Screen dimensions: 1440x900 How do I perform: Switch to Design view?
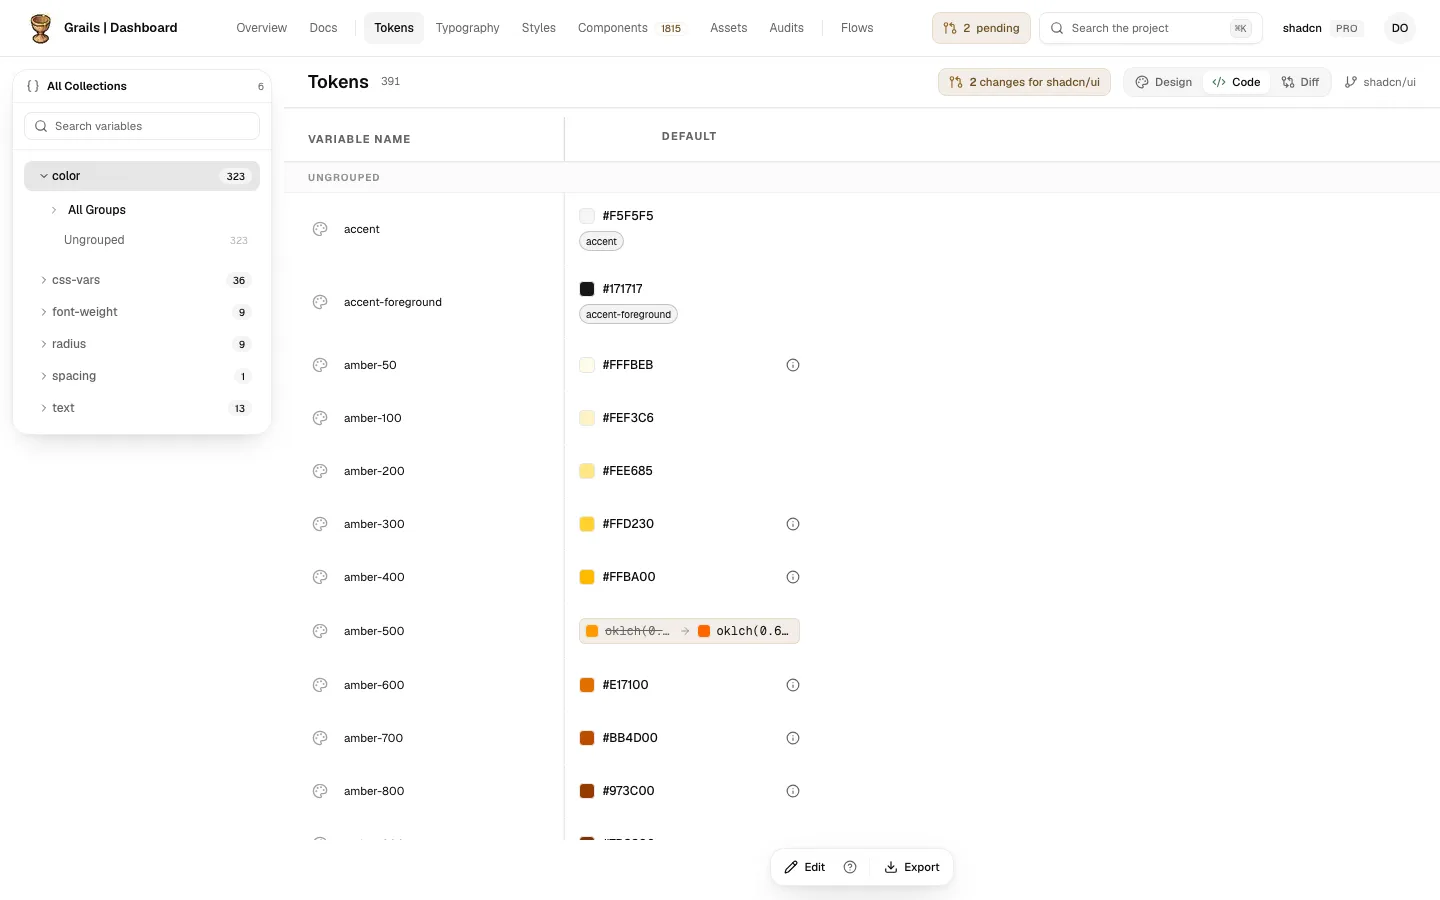click(x=1164, y=82)
